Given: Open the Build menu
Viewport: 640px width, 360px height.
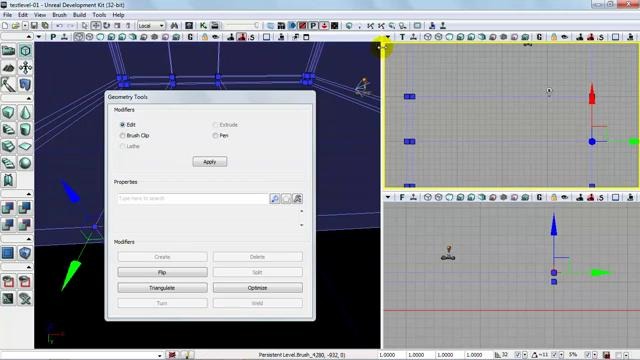Looking at the screenshot, I should 79,15.
